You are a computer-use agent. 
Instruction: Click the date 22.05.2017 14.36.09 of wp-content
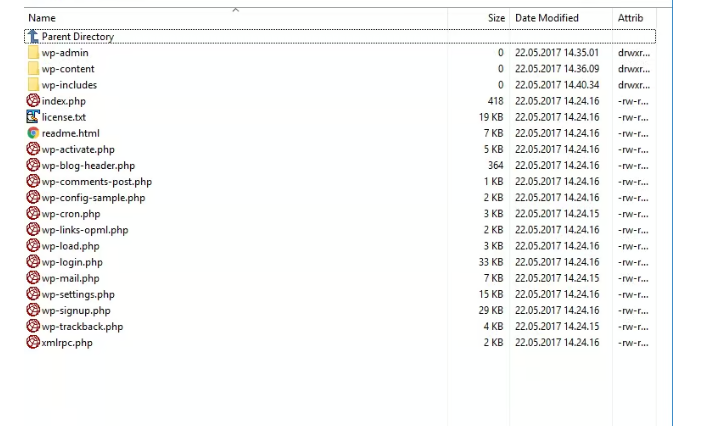557,69
